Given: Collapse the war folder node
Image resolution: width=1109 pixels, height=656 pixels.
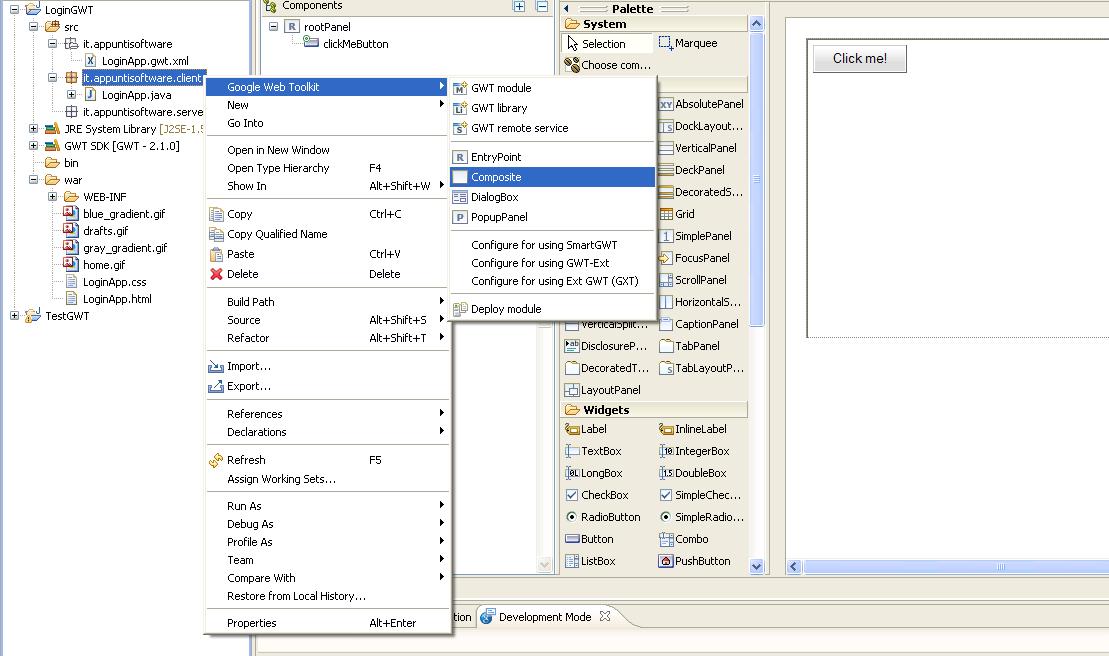Looking at the screenshot, I should pyautogui.click(x=33, y=180).
